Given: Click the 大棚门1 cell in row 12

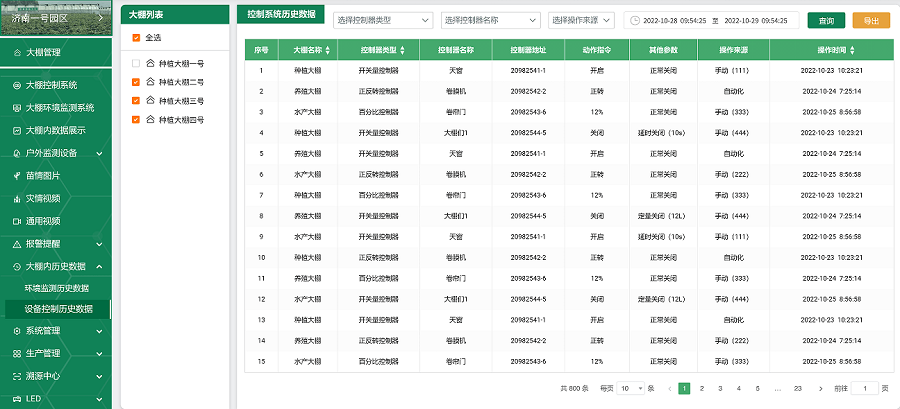Looking at the screenshot, I should click(456, 299).
